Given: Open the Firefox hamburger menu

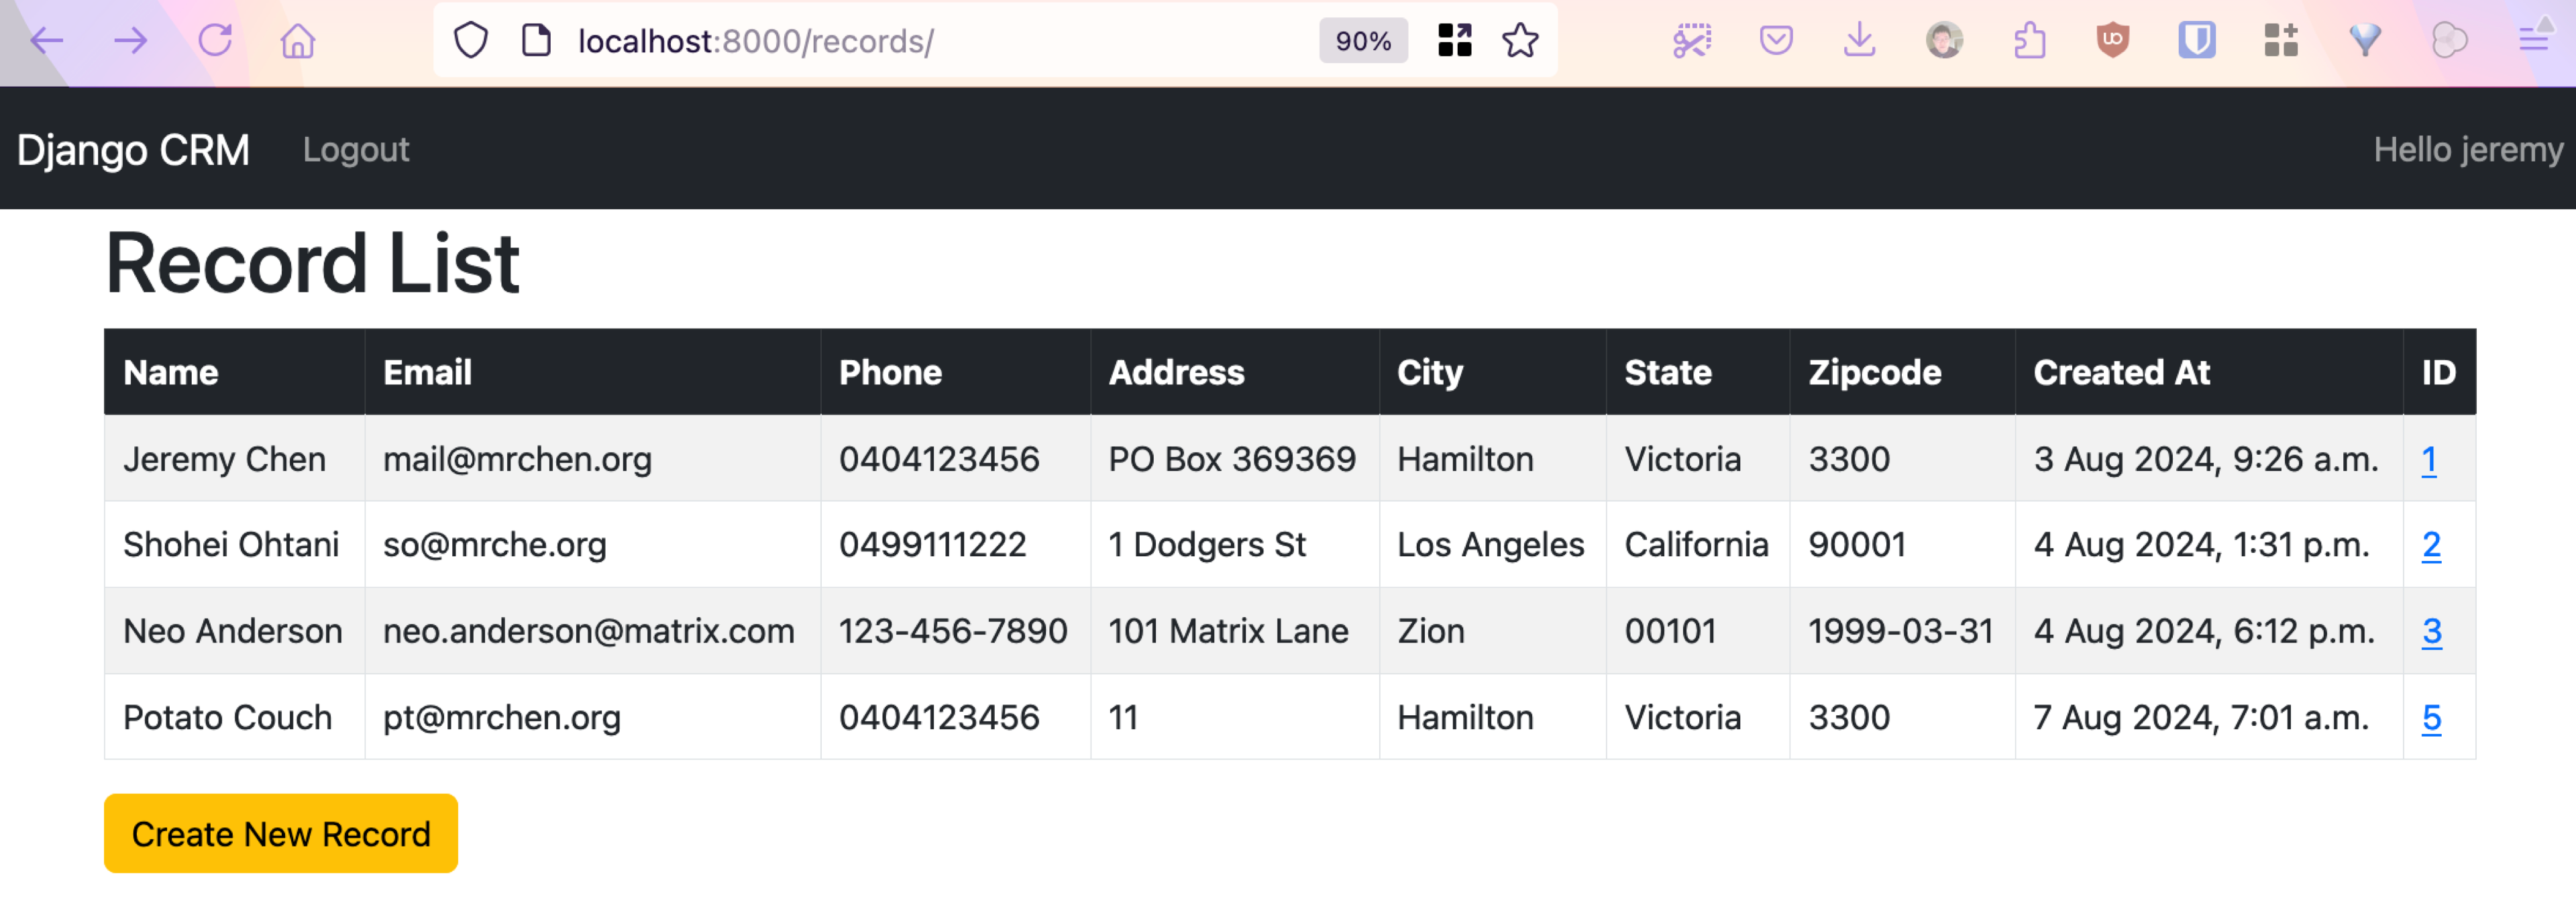Looking at the screenshot, I should (x=2533, y=41).
